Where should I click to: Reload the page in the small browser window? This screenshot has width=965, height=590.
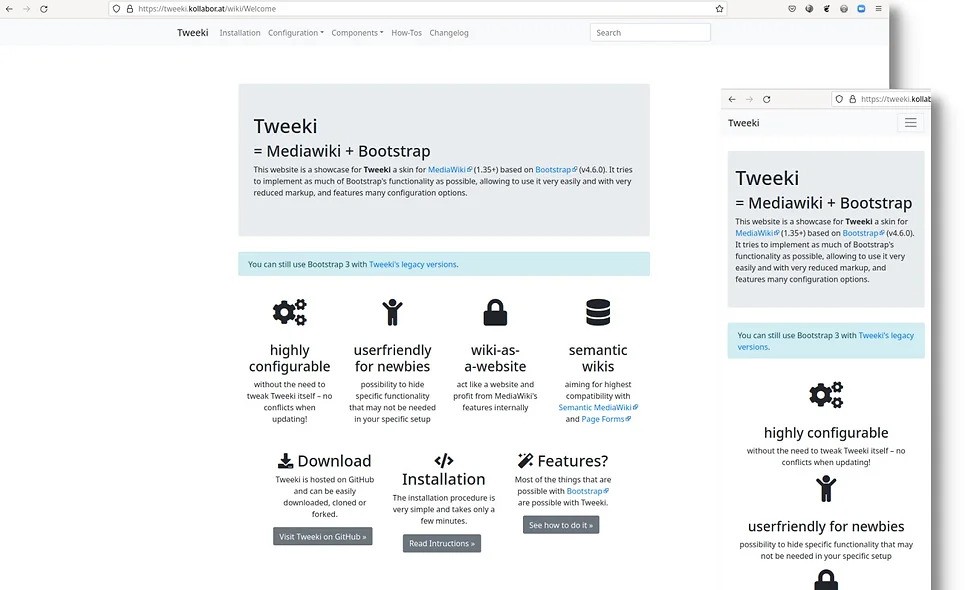766,99
